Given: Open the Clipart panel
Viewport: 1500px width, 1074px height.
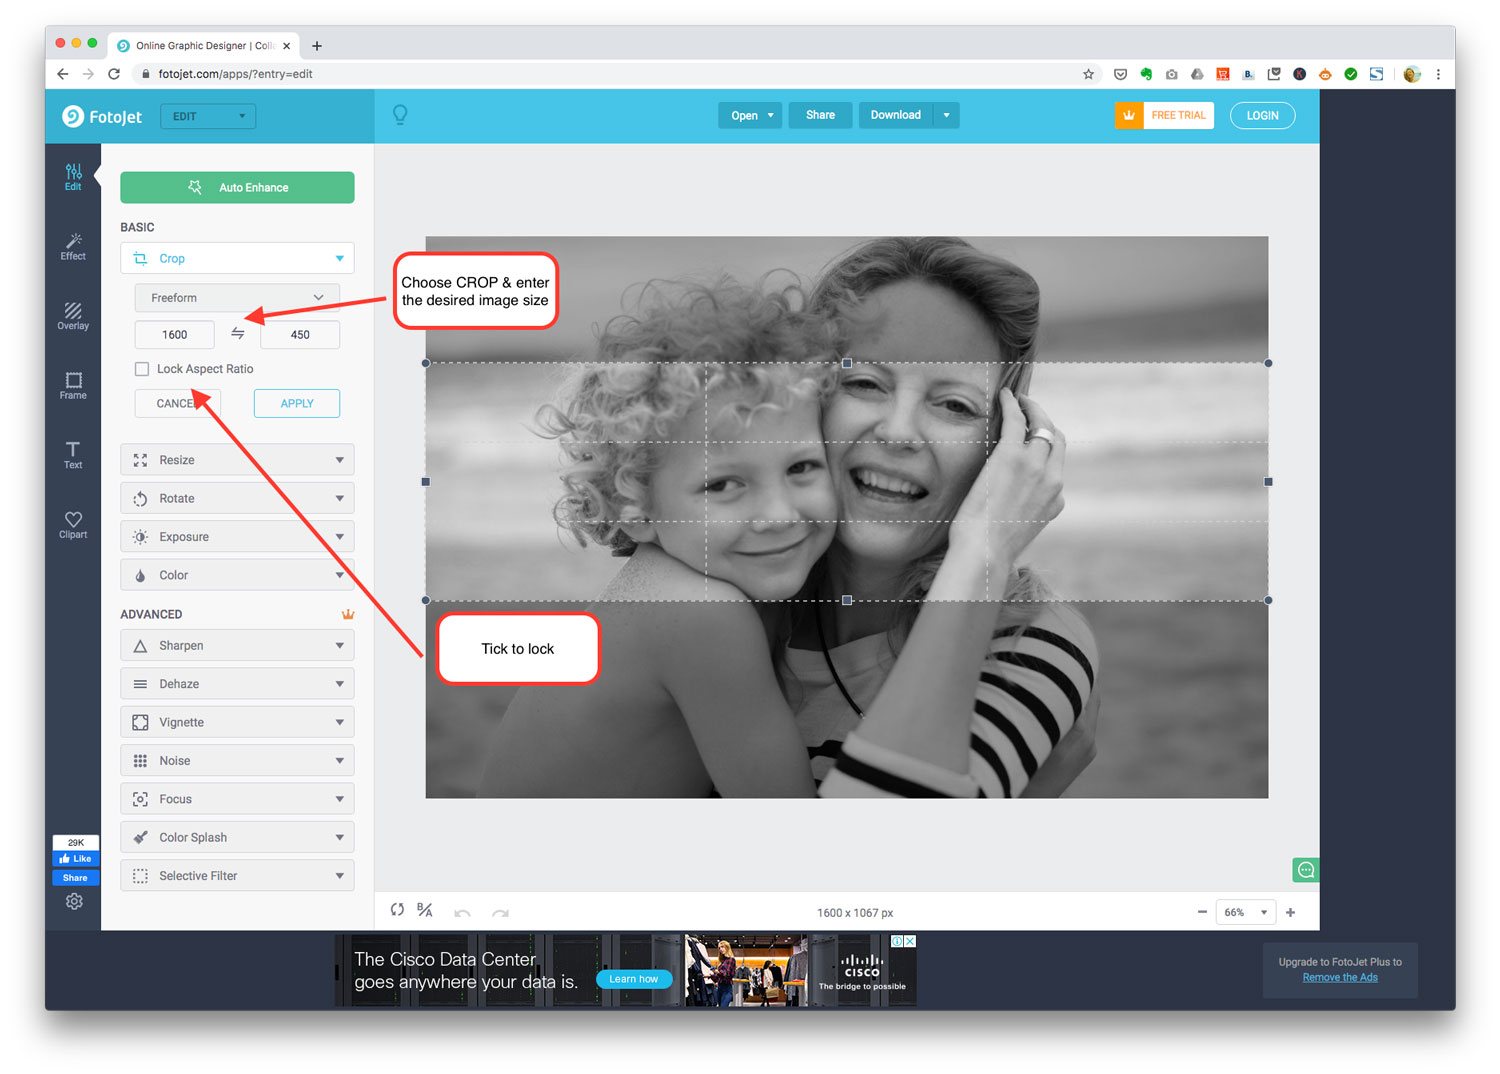Looking at the screenshot, I should [73, 523].
